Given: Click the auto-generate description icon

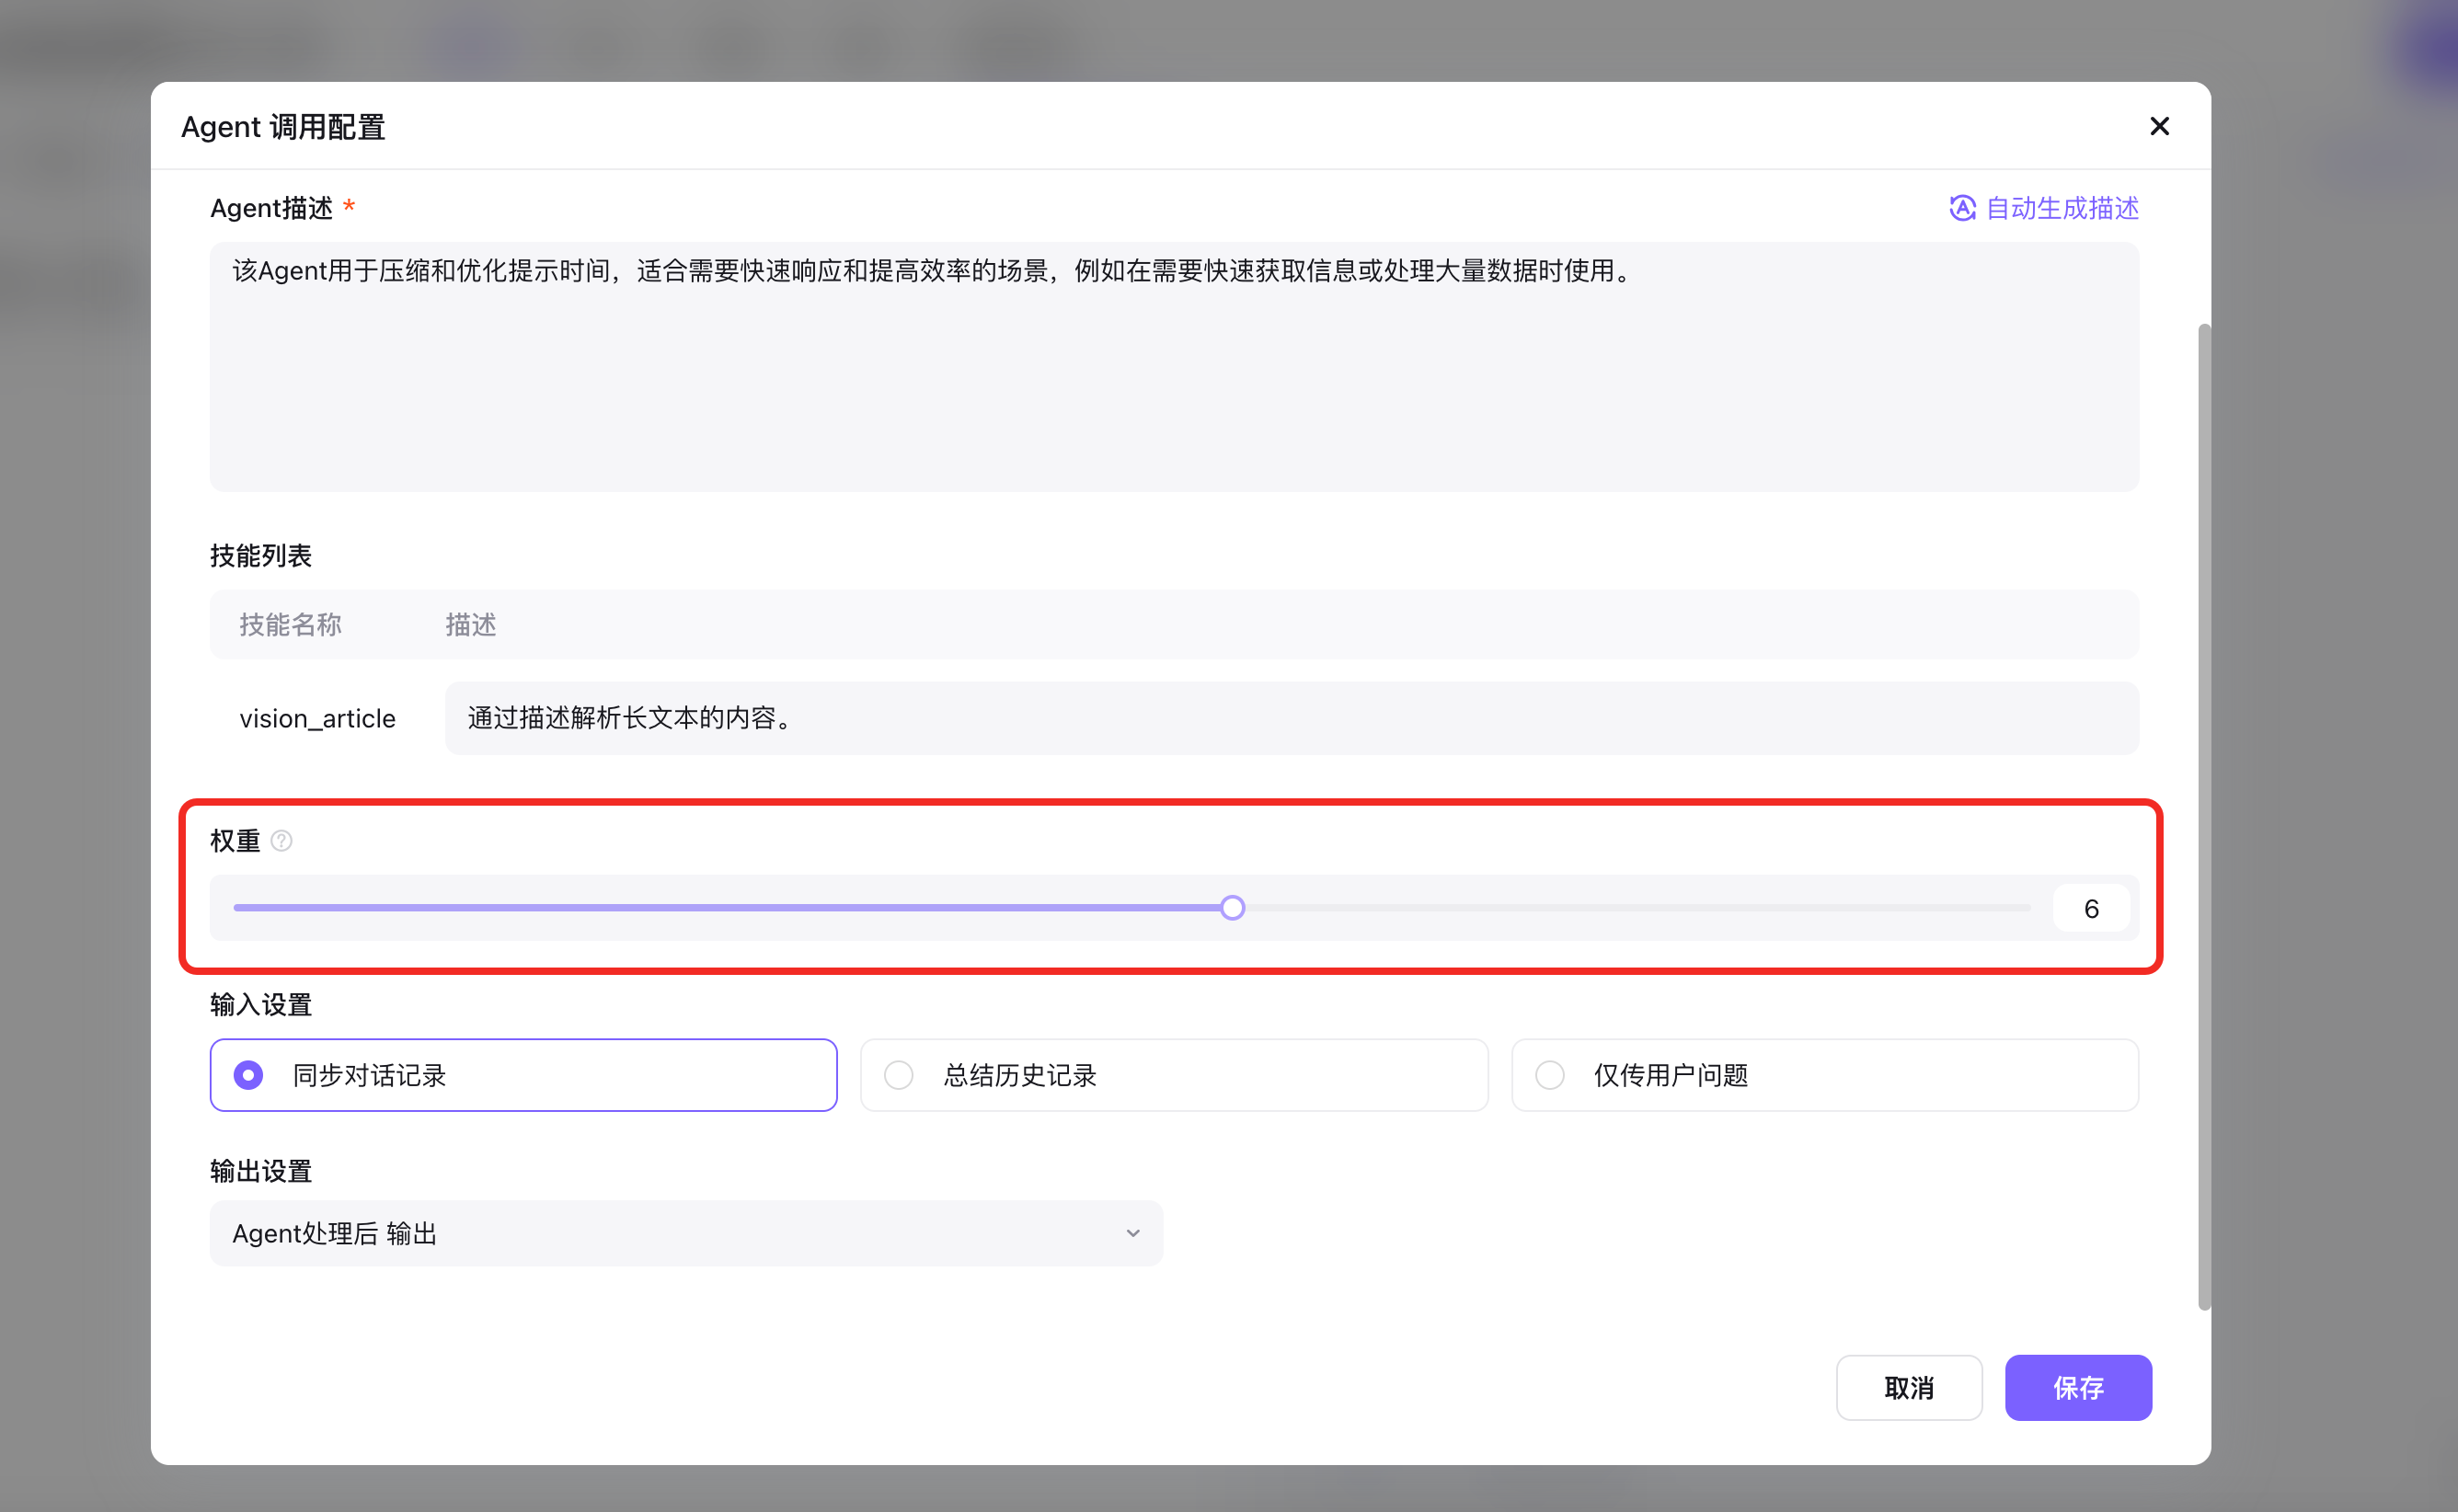Looking at the screenshot, I should click(1962, 208).
